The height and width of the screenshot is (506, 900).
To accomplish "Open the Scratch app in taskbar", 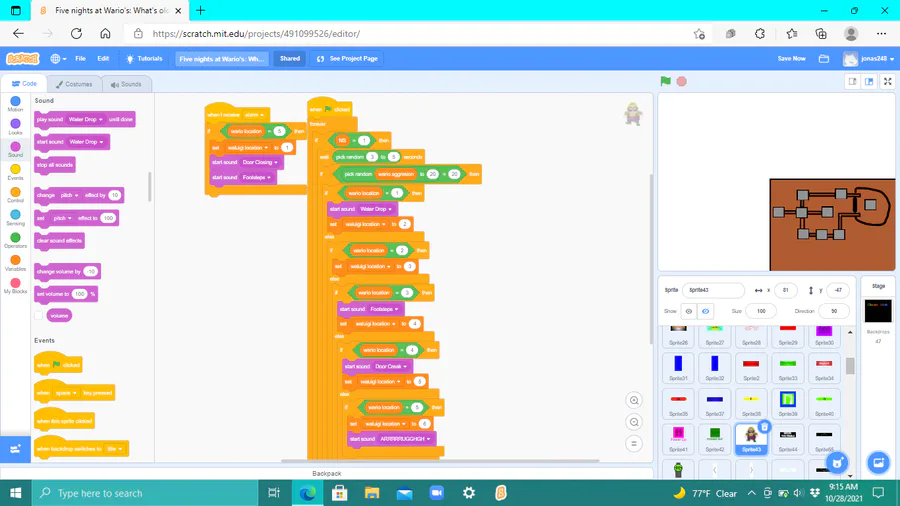I will pos(501,493).
